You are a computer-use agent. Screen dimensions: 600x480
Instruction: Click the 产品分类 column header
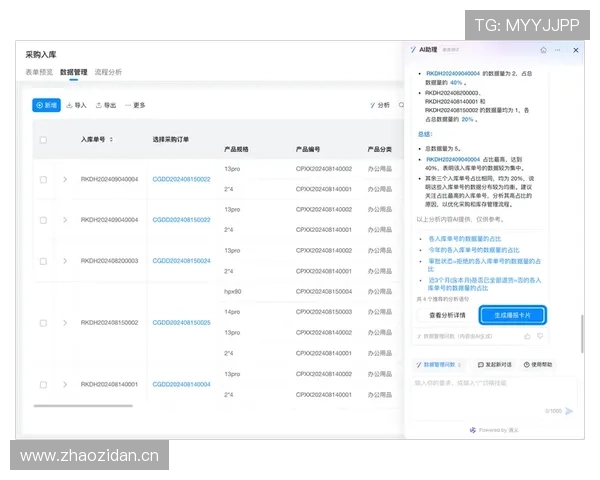(x=380, y=149)
